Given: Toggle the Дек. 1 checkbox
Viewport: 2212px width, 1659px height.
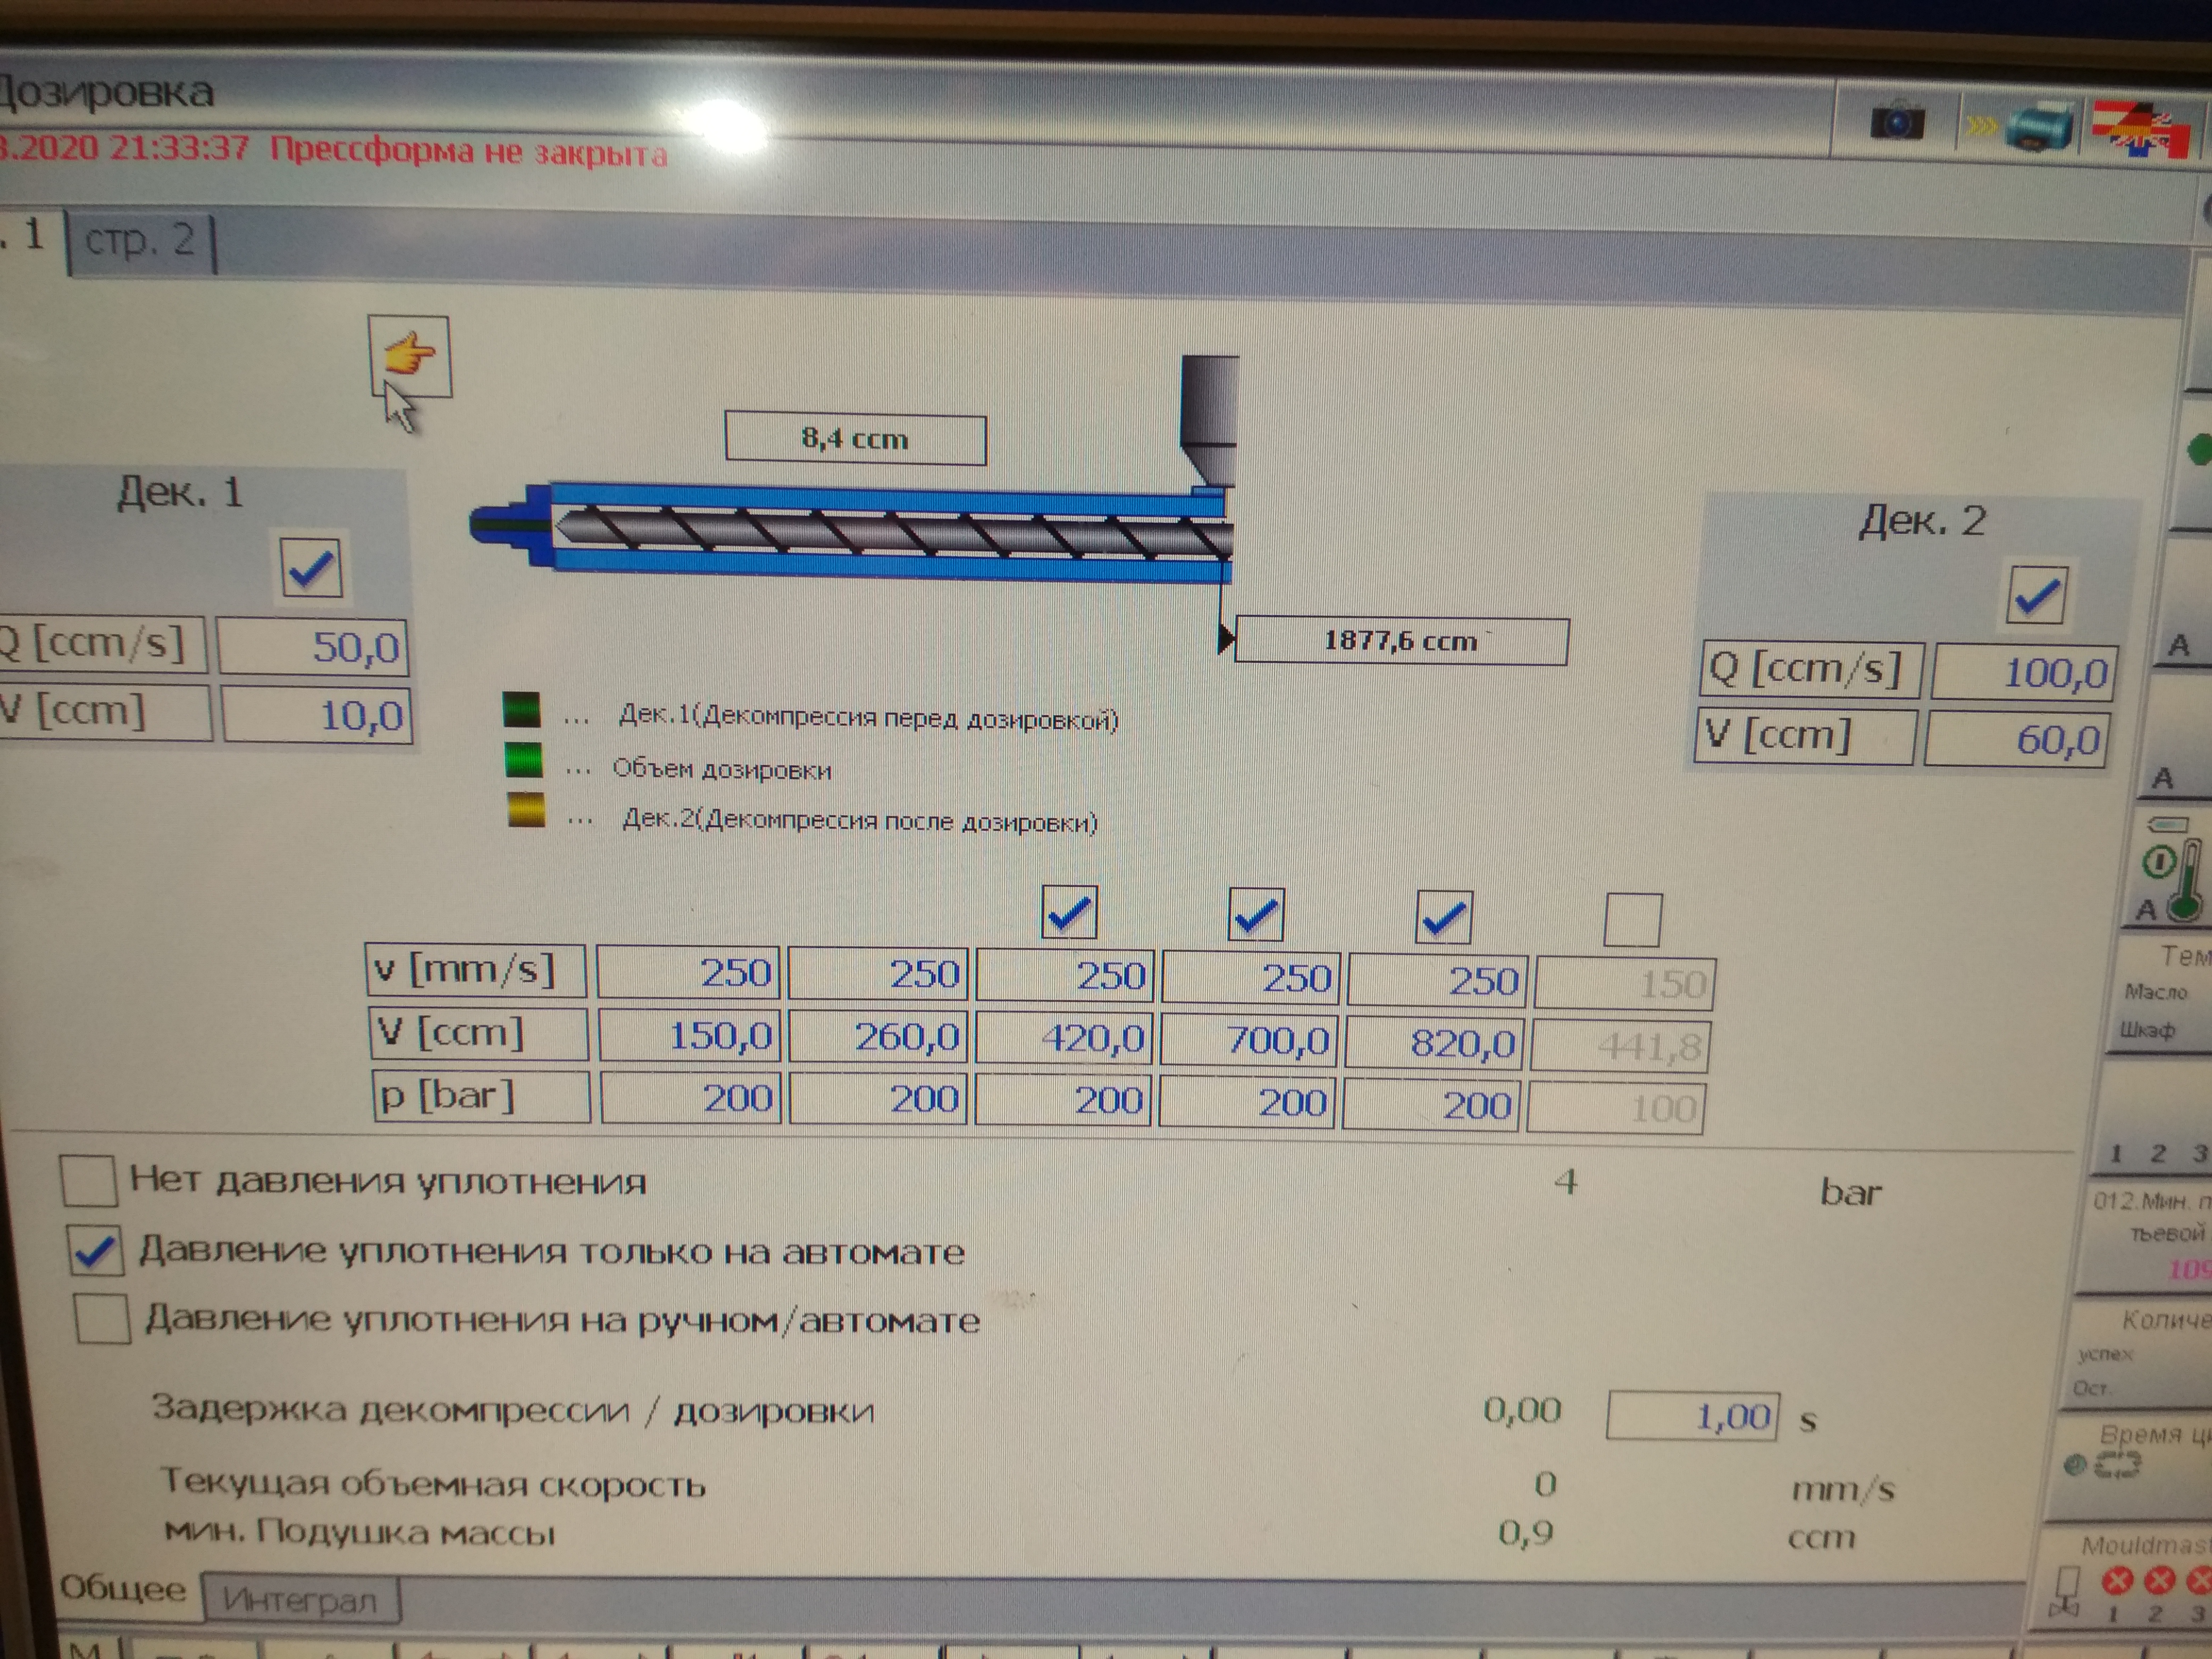Looking at the screenshot, I should pos(311,568).
